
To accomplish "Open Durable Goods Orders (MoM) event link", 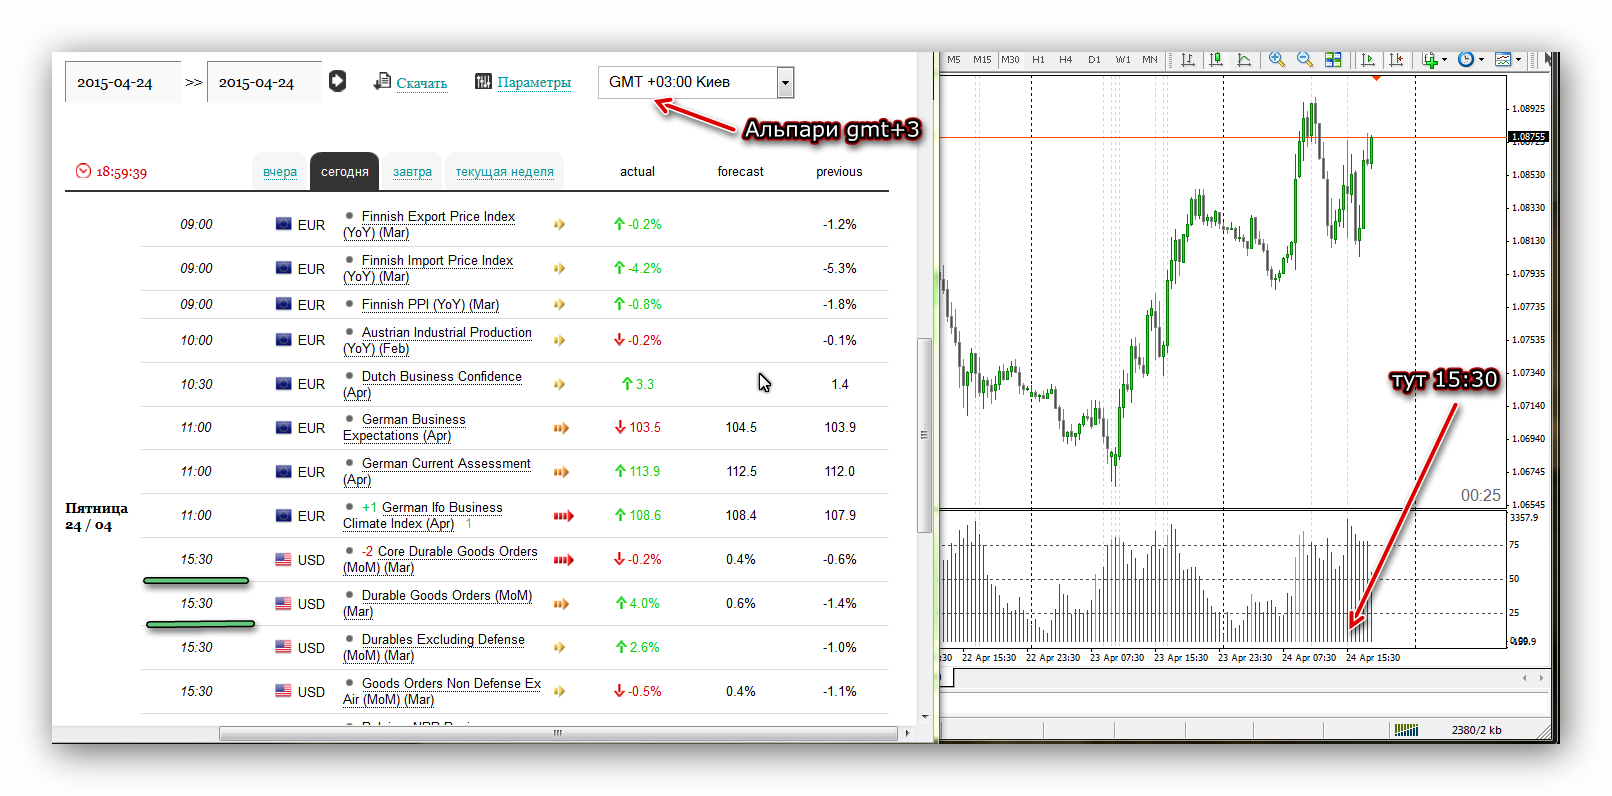I will coord(438,603).
